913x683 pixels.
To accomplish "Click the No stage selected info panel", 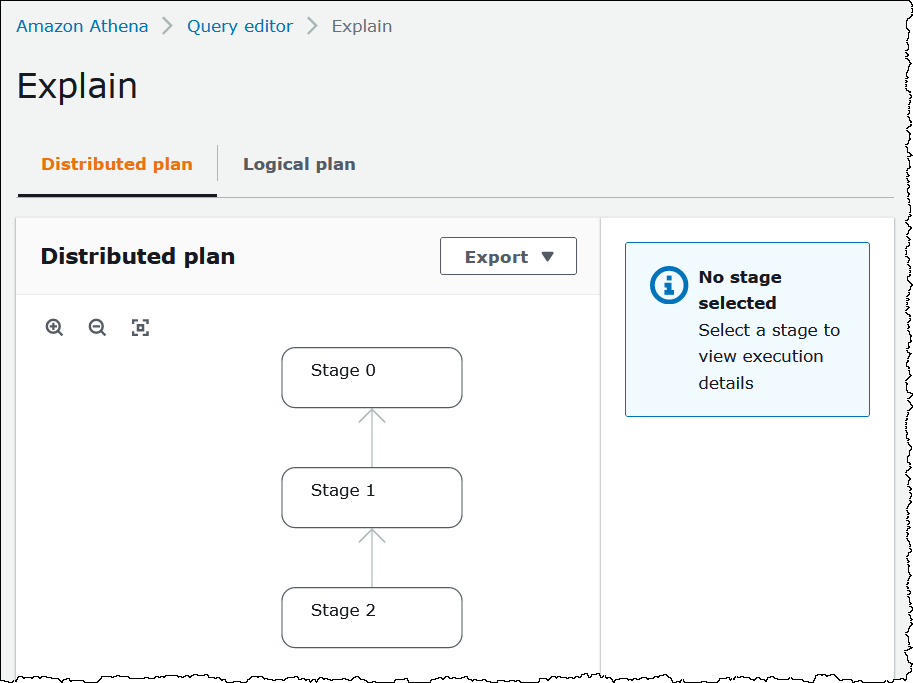I will tap(747, 330).
